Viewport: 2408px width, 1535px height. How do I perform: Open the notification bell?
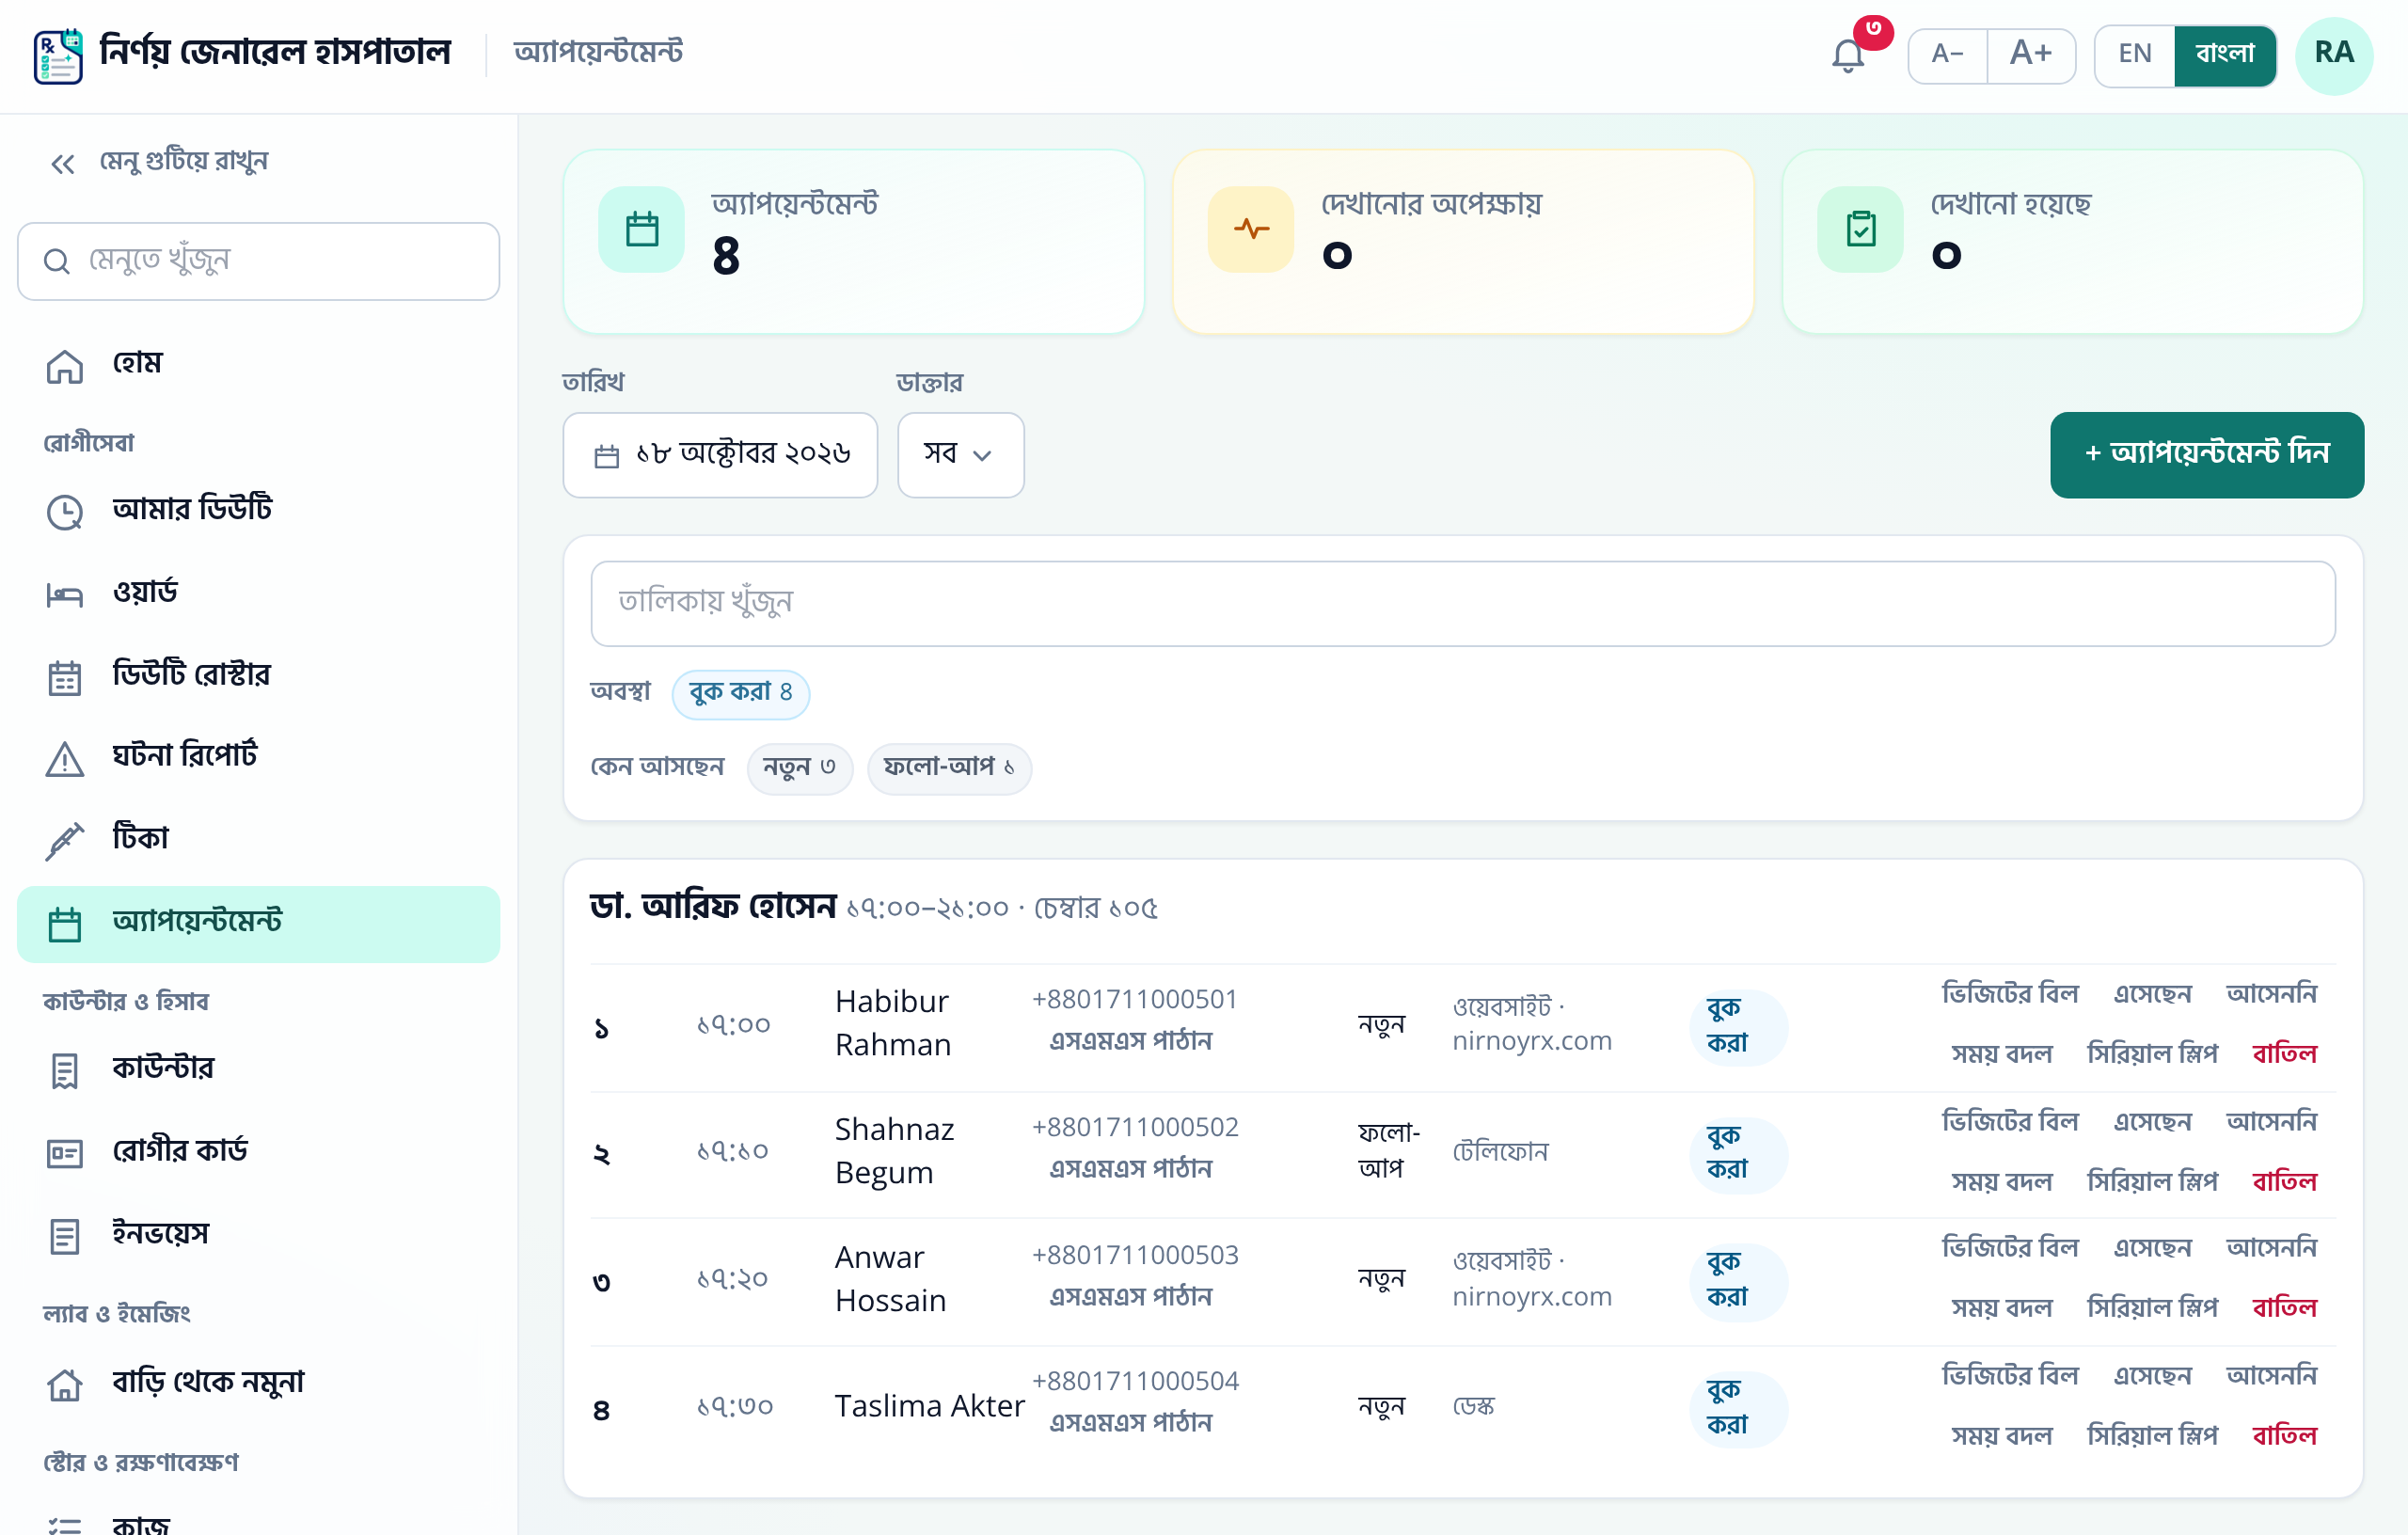coord(1847,55)
